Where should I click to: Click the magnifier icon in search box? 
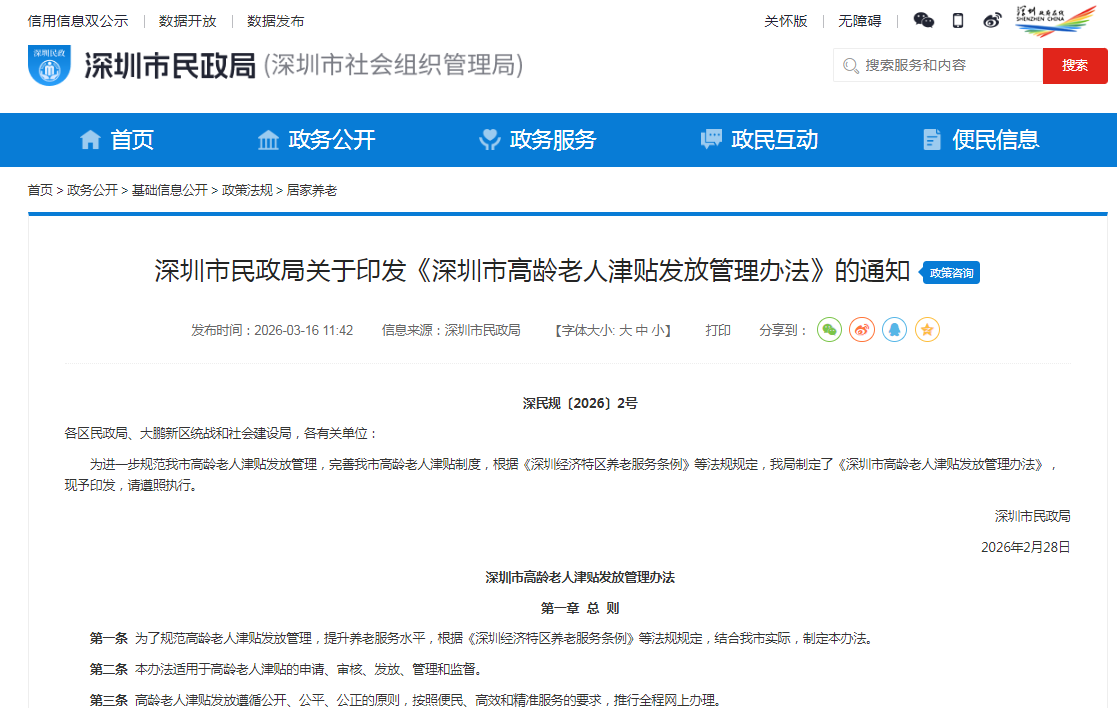[x=851, y=66]
